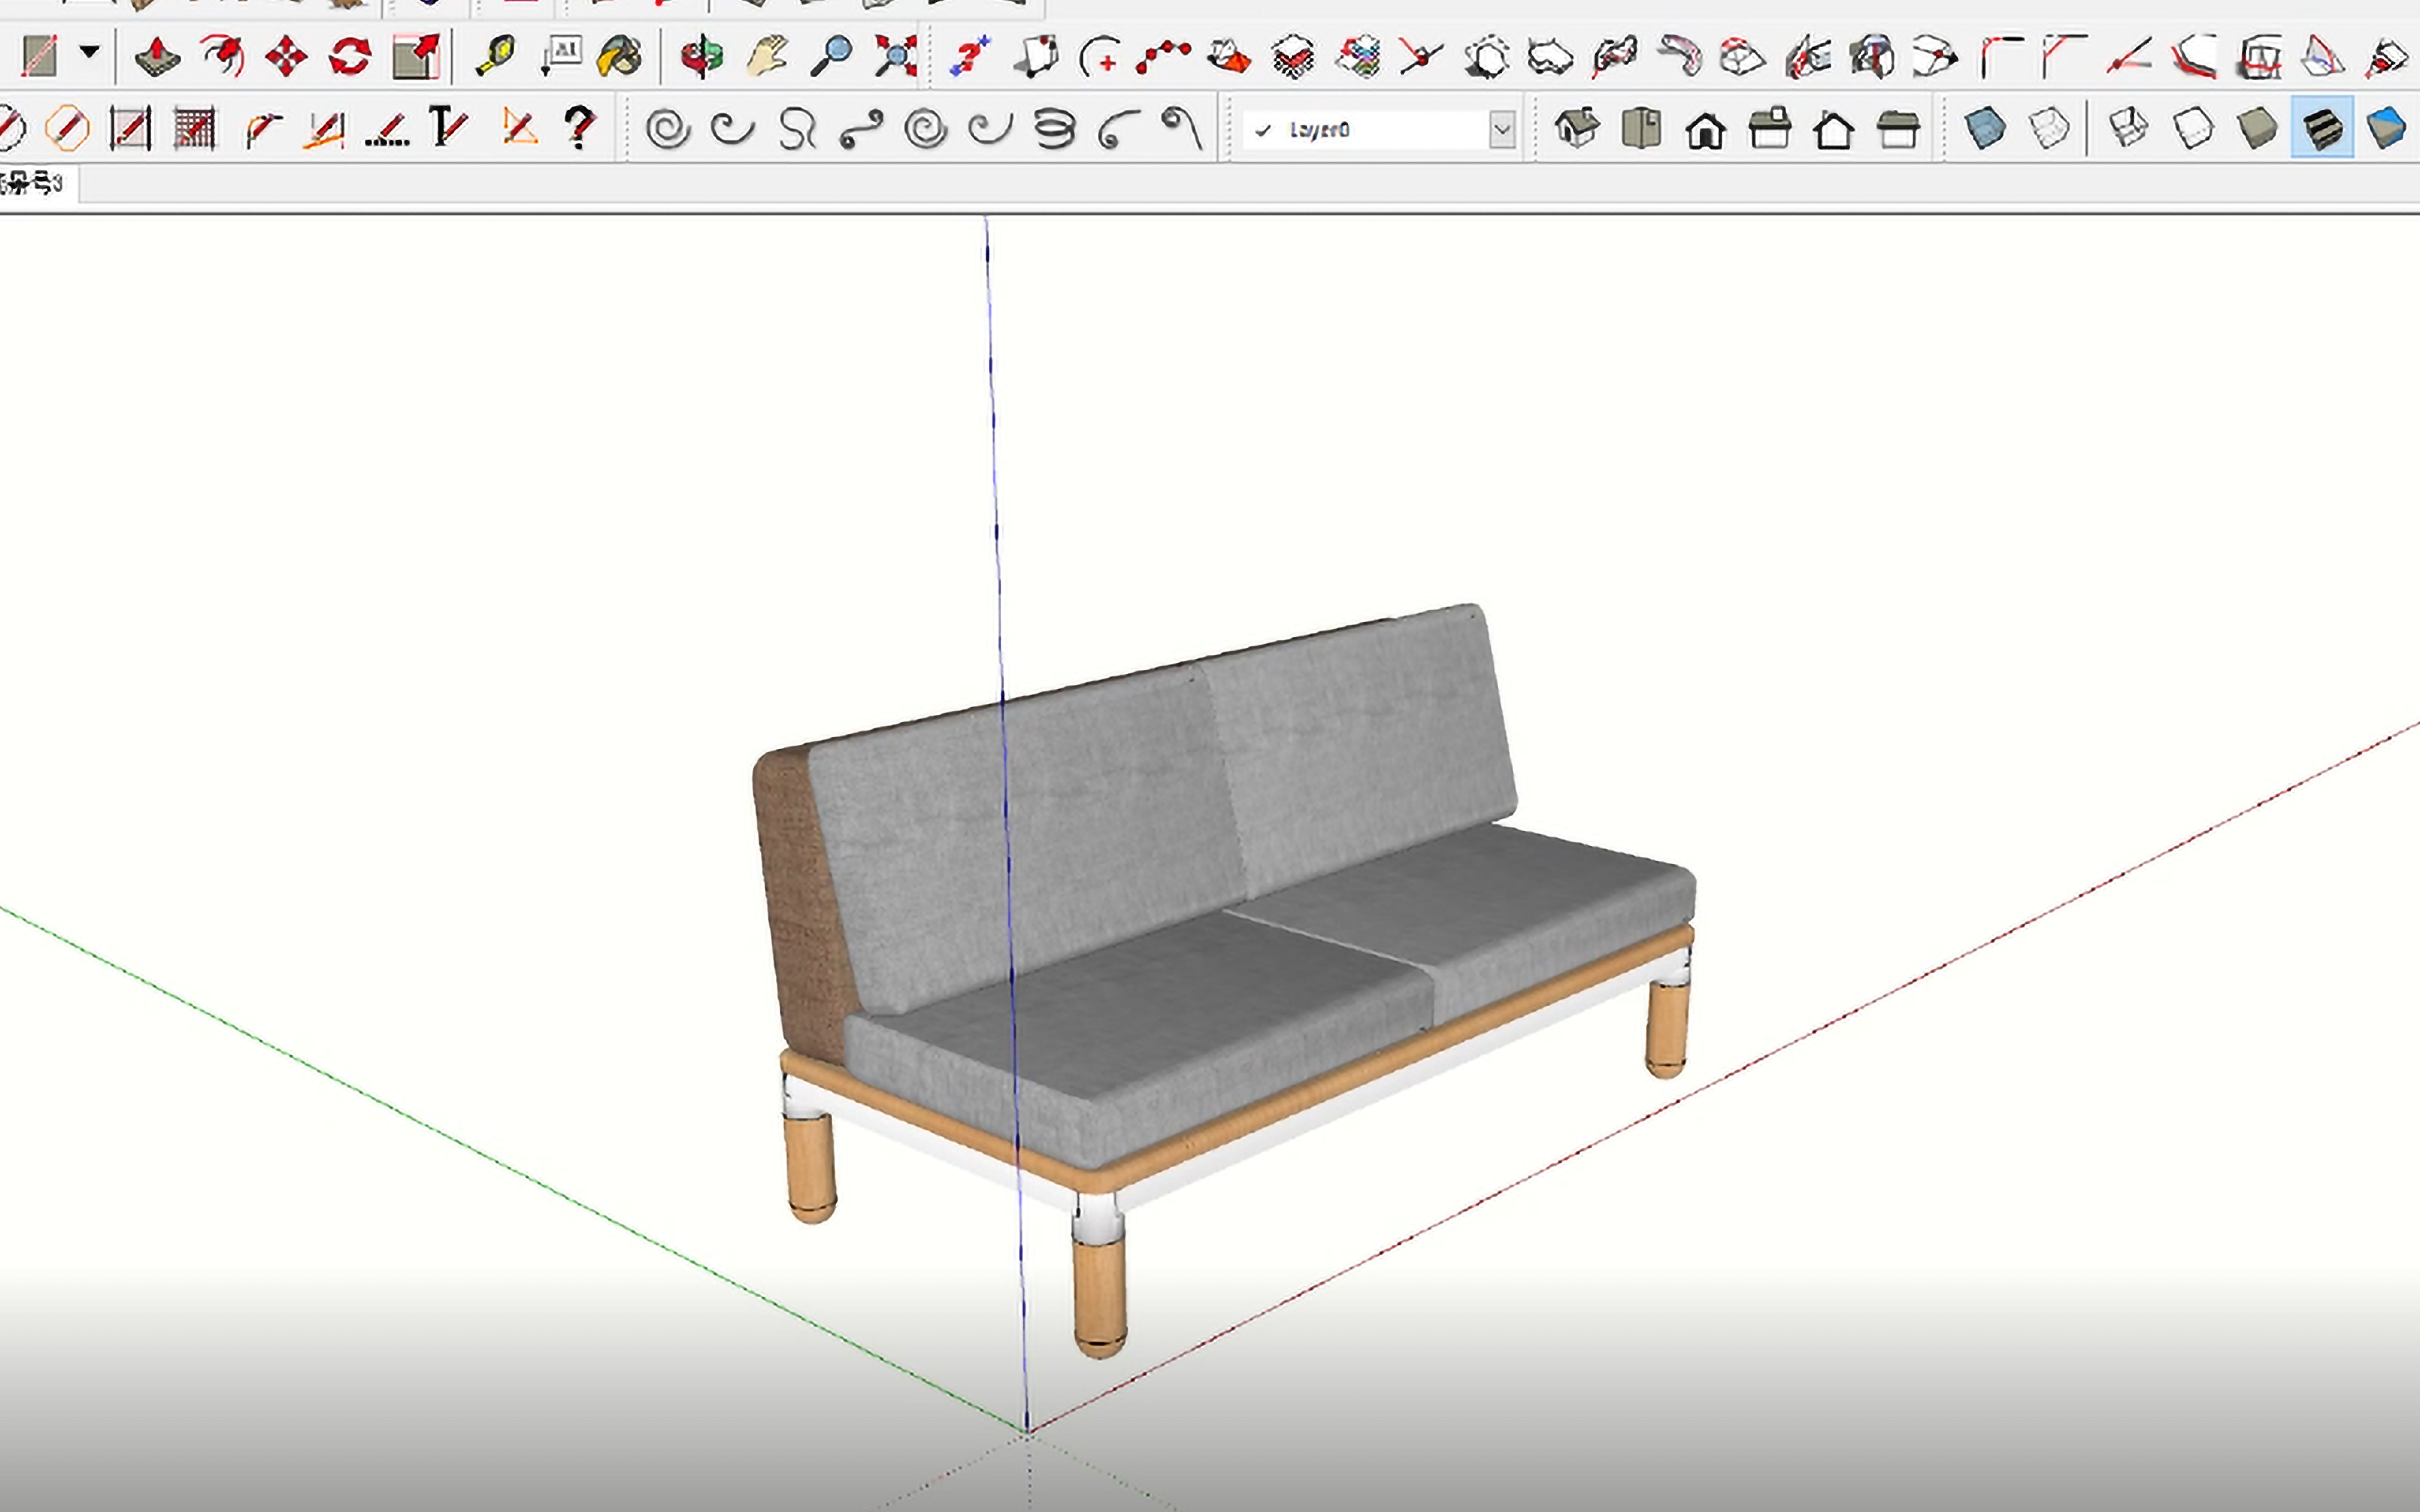
Task: Activate the Orbit tool
Action: tap(702, 56)
